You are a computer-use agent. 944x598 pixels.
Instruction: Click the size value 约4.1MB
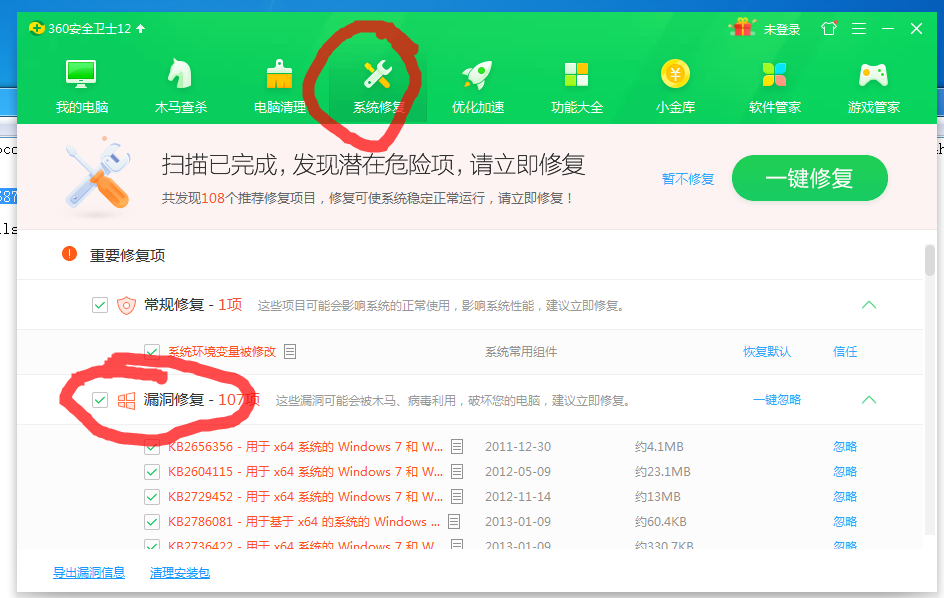tap(659, 446)
